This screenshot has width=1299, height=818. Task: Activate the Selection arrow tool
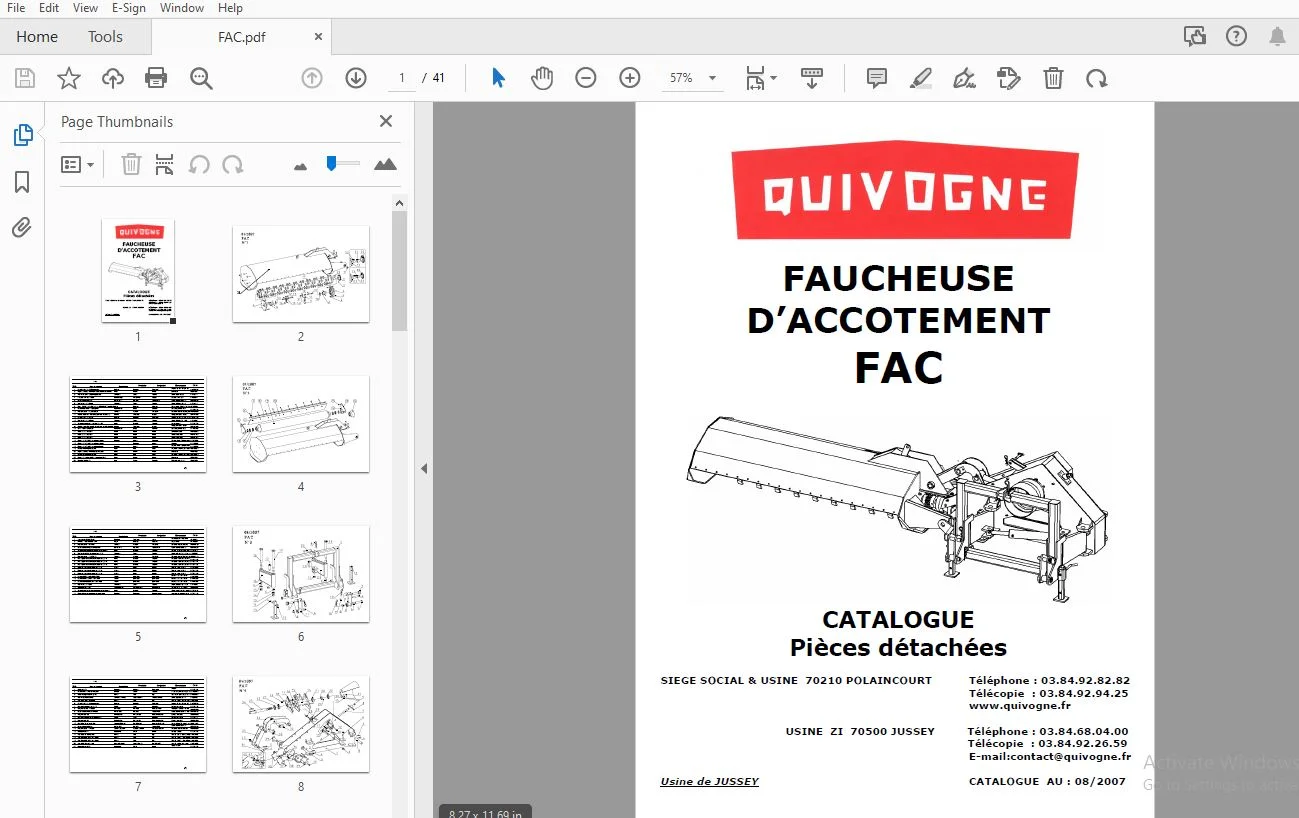498,78
